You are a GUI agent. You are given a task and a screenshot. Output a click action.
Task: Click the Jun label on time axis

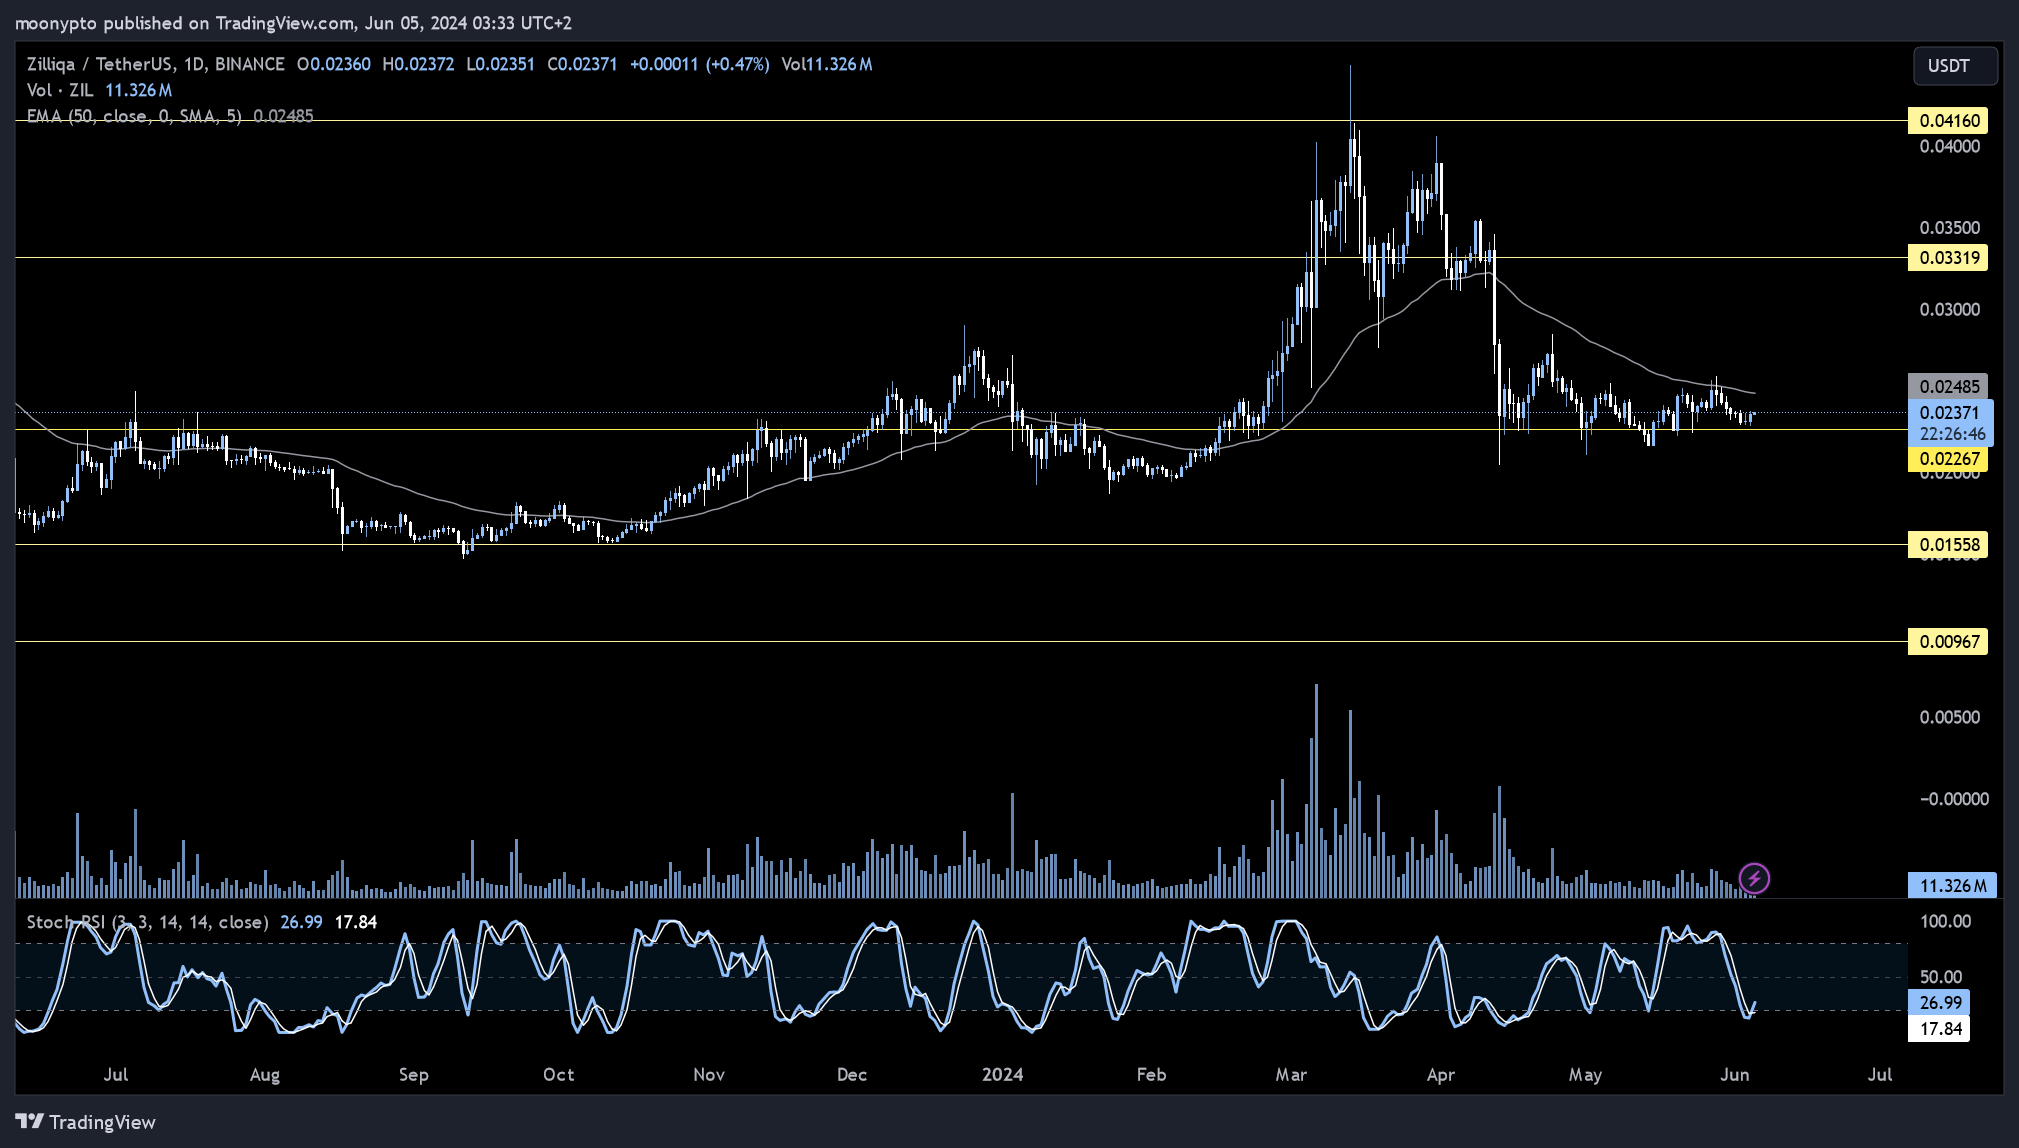coord(1735,1075)
